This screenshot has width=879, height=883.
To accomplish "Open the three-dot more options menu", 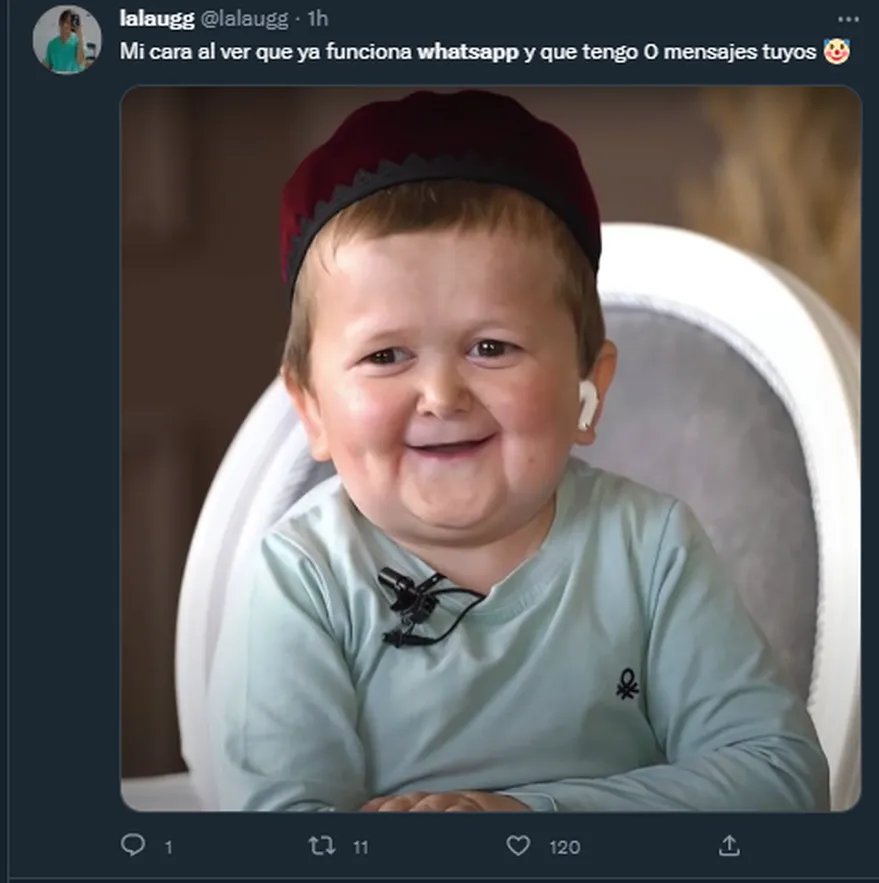I will tap(848, 19).
